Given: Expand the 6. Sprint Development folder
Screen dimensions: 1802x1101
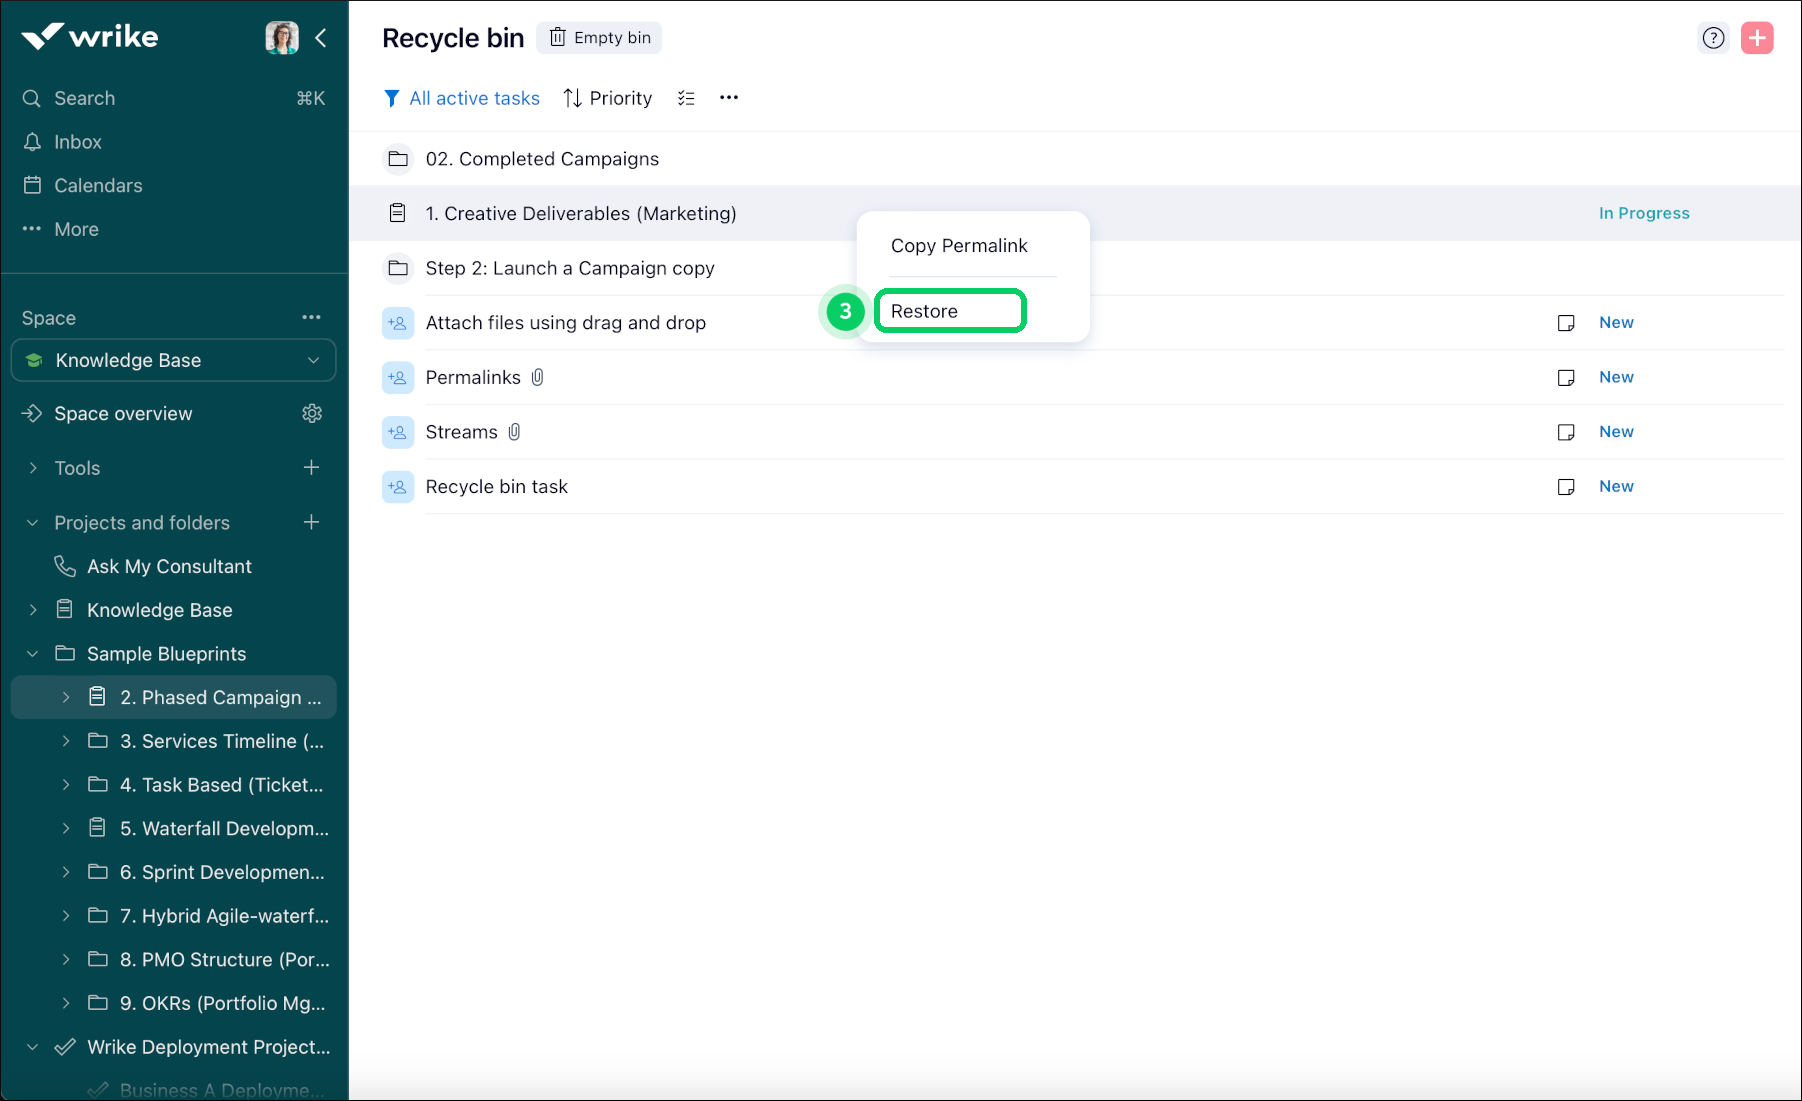Looking at the screenshot, I should tap(66, 872).
